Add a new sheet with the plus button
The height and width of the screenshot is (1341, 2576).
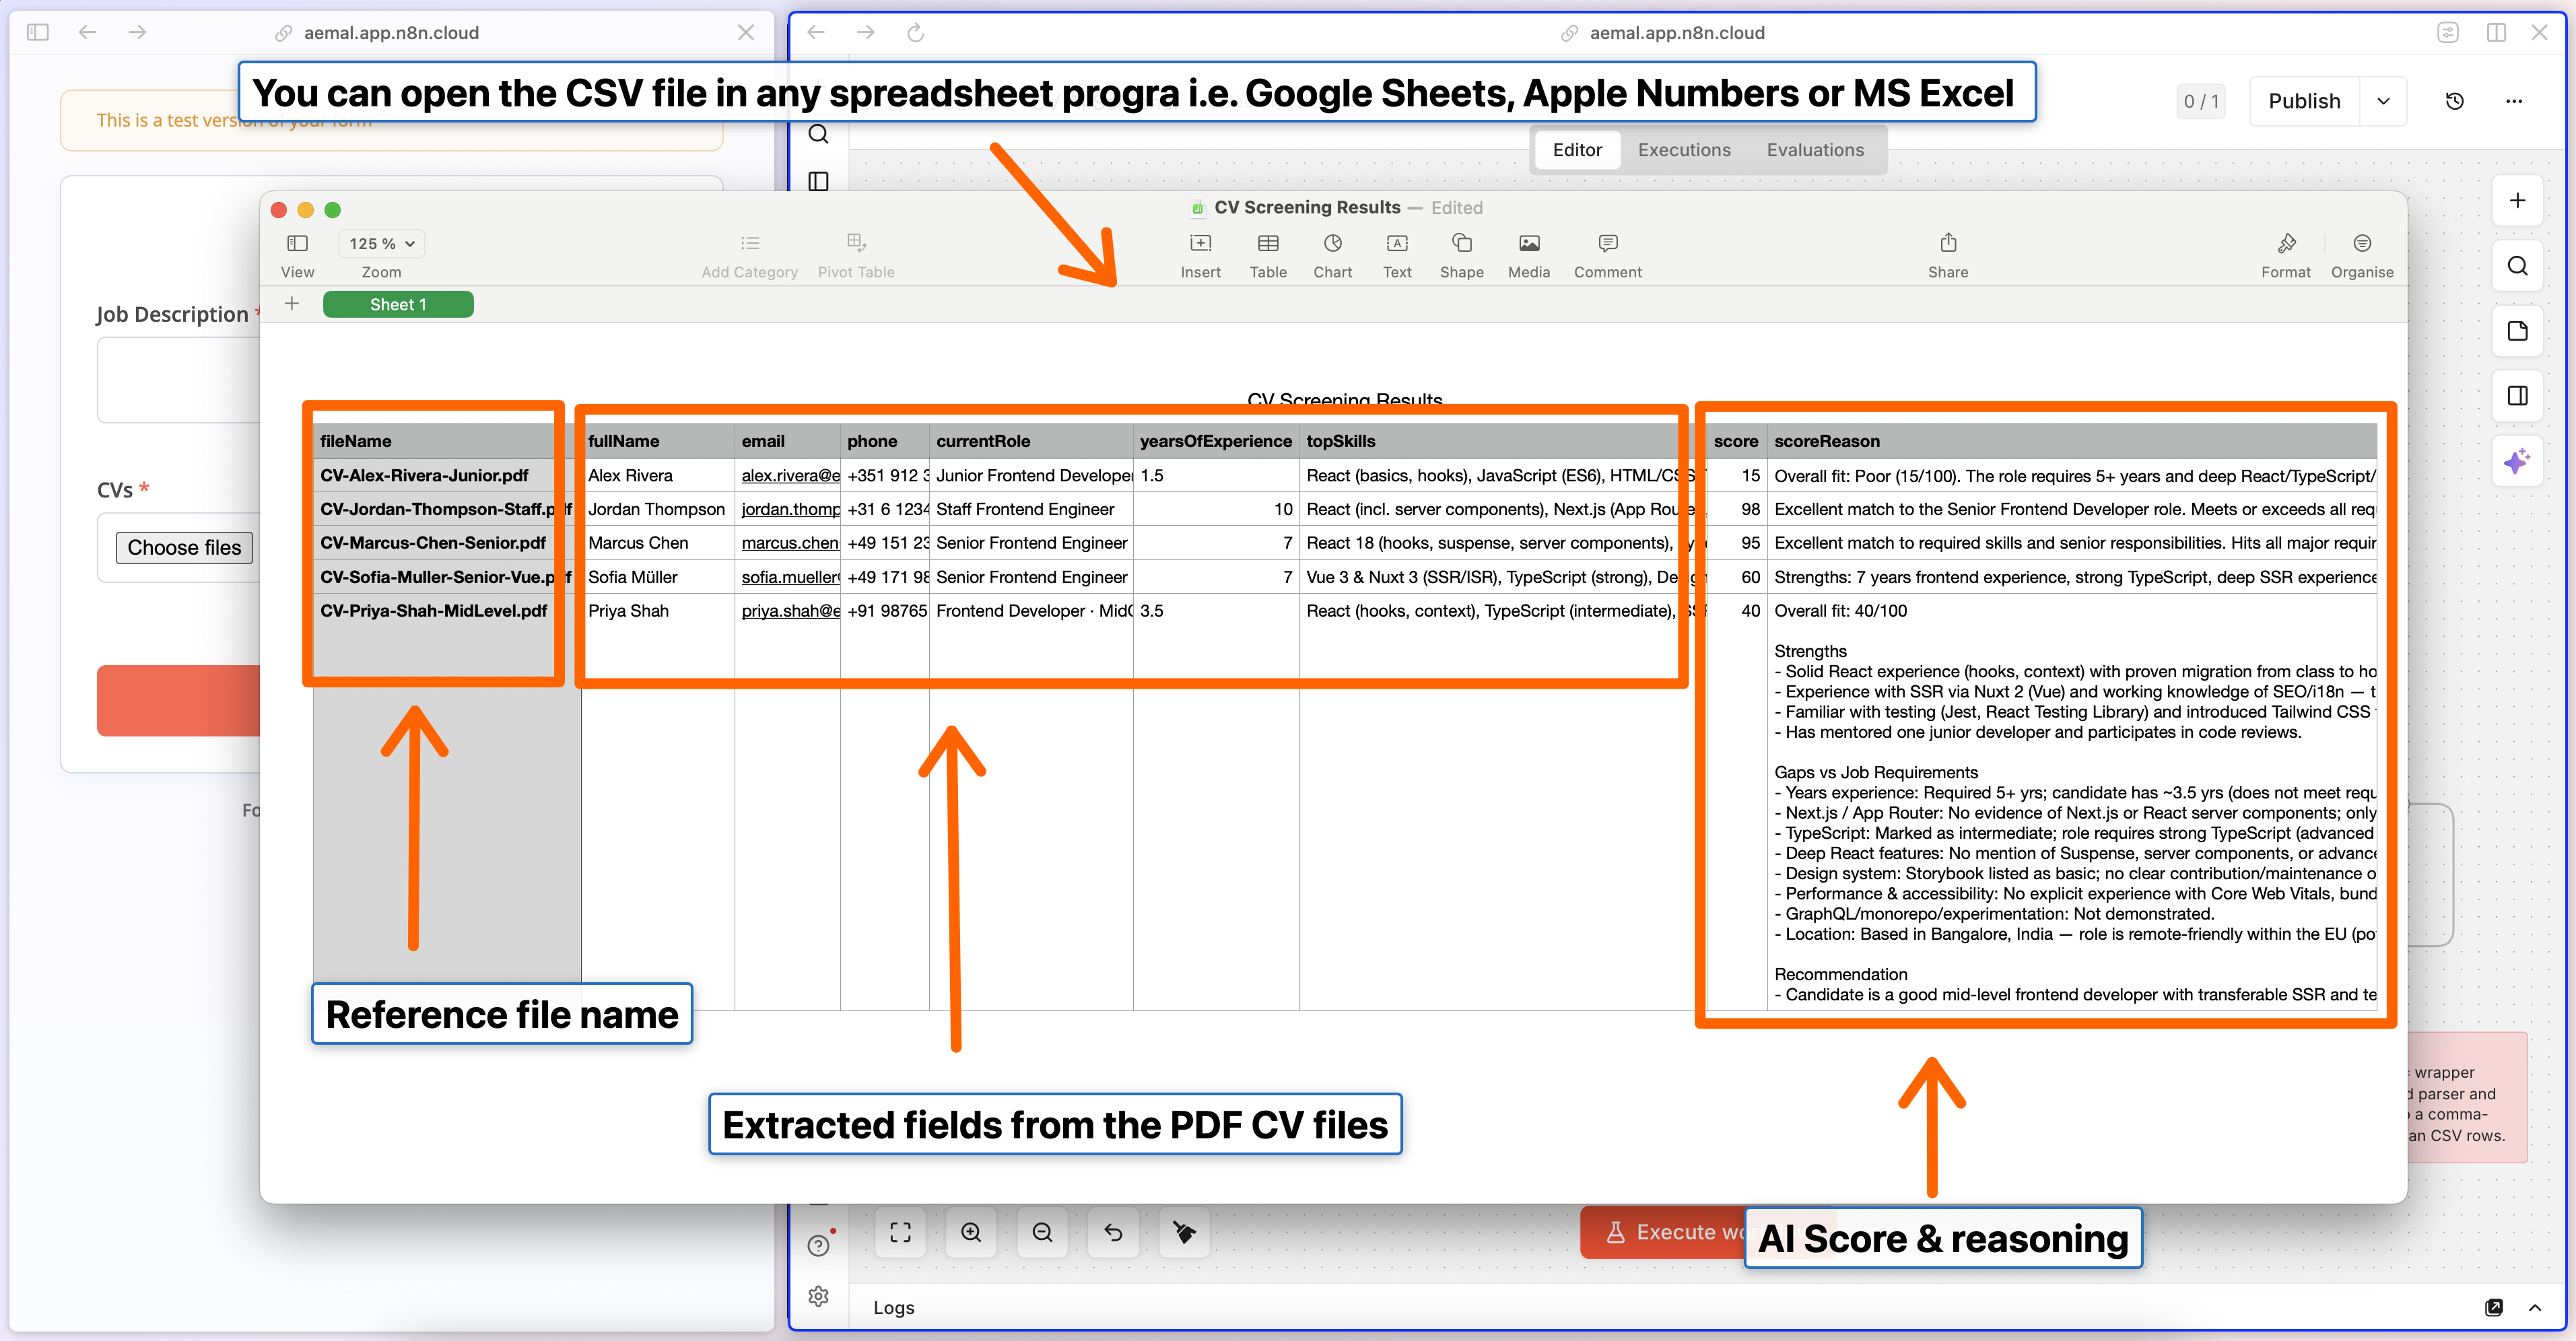coord(291,303)
